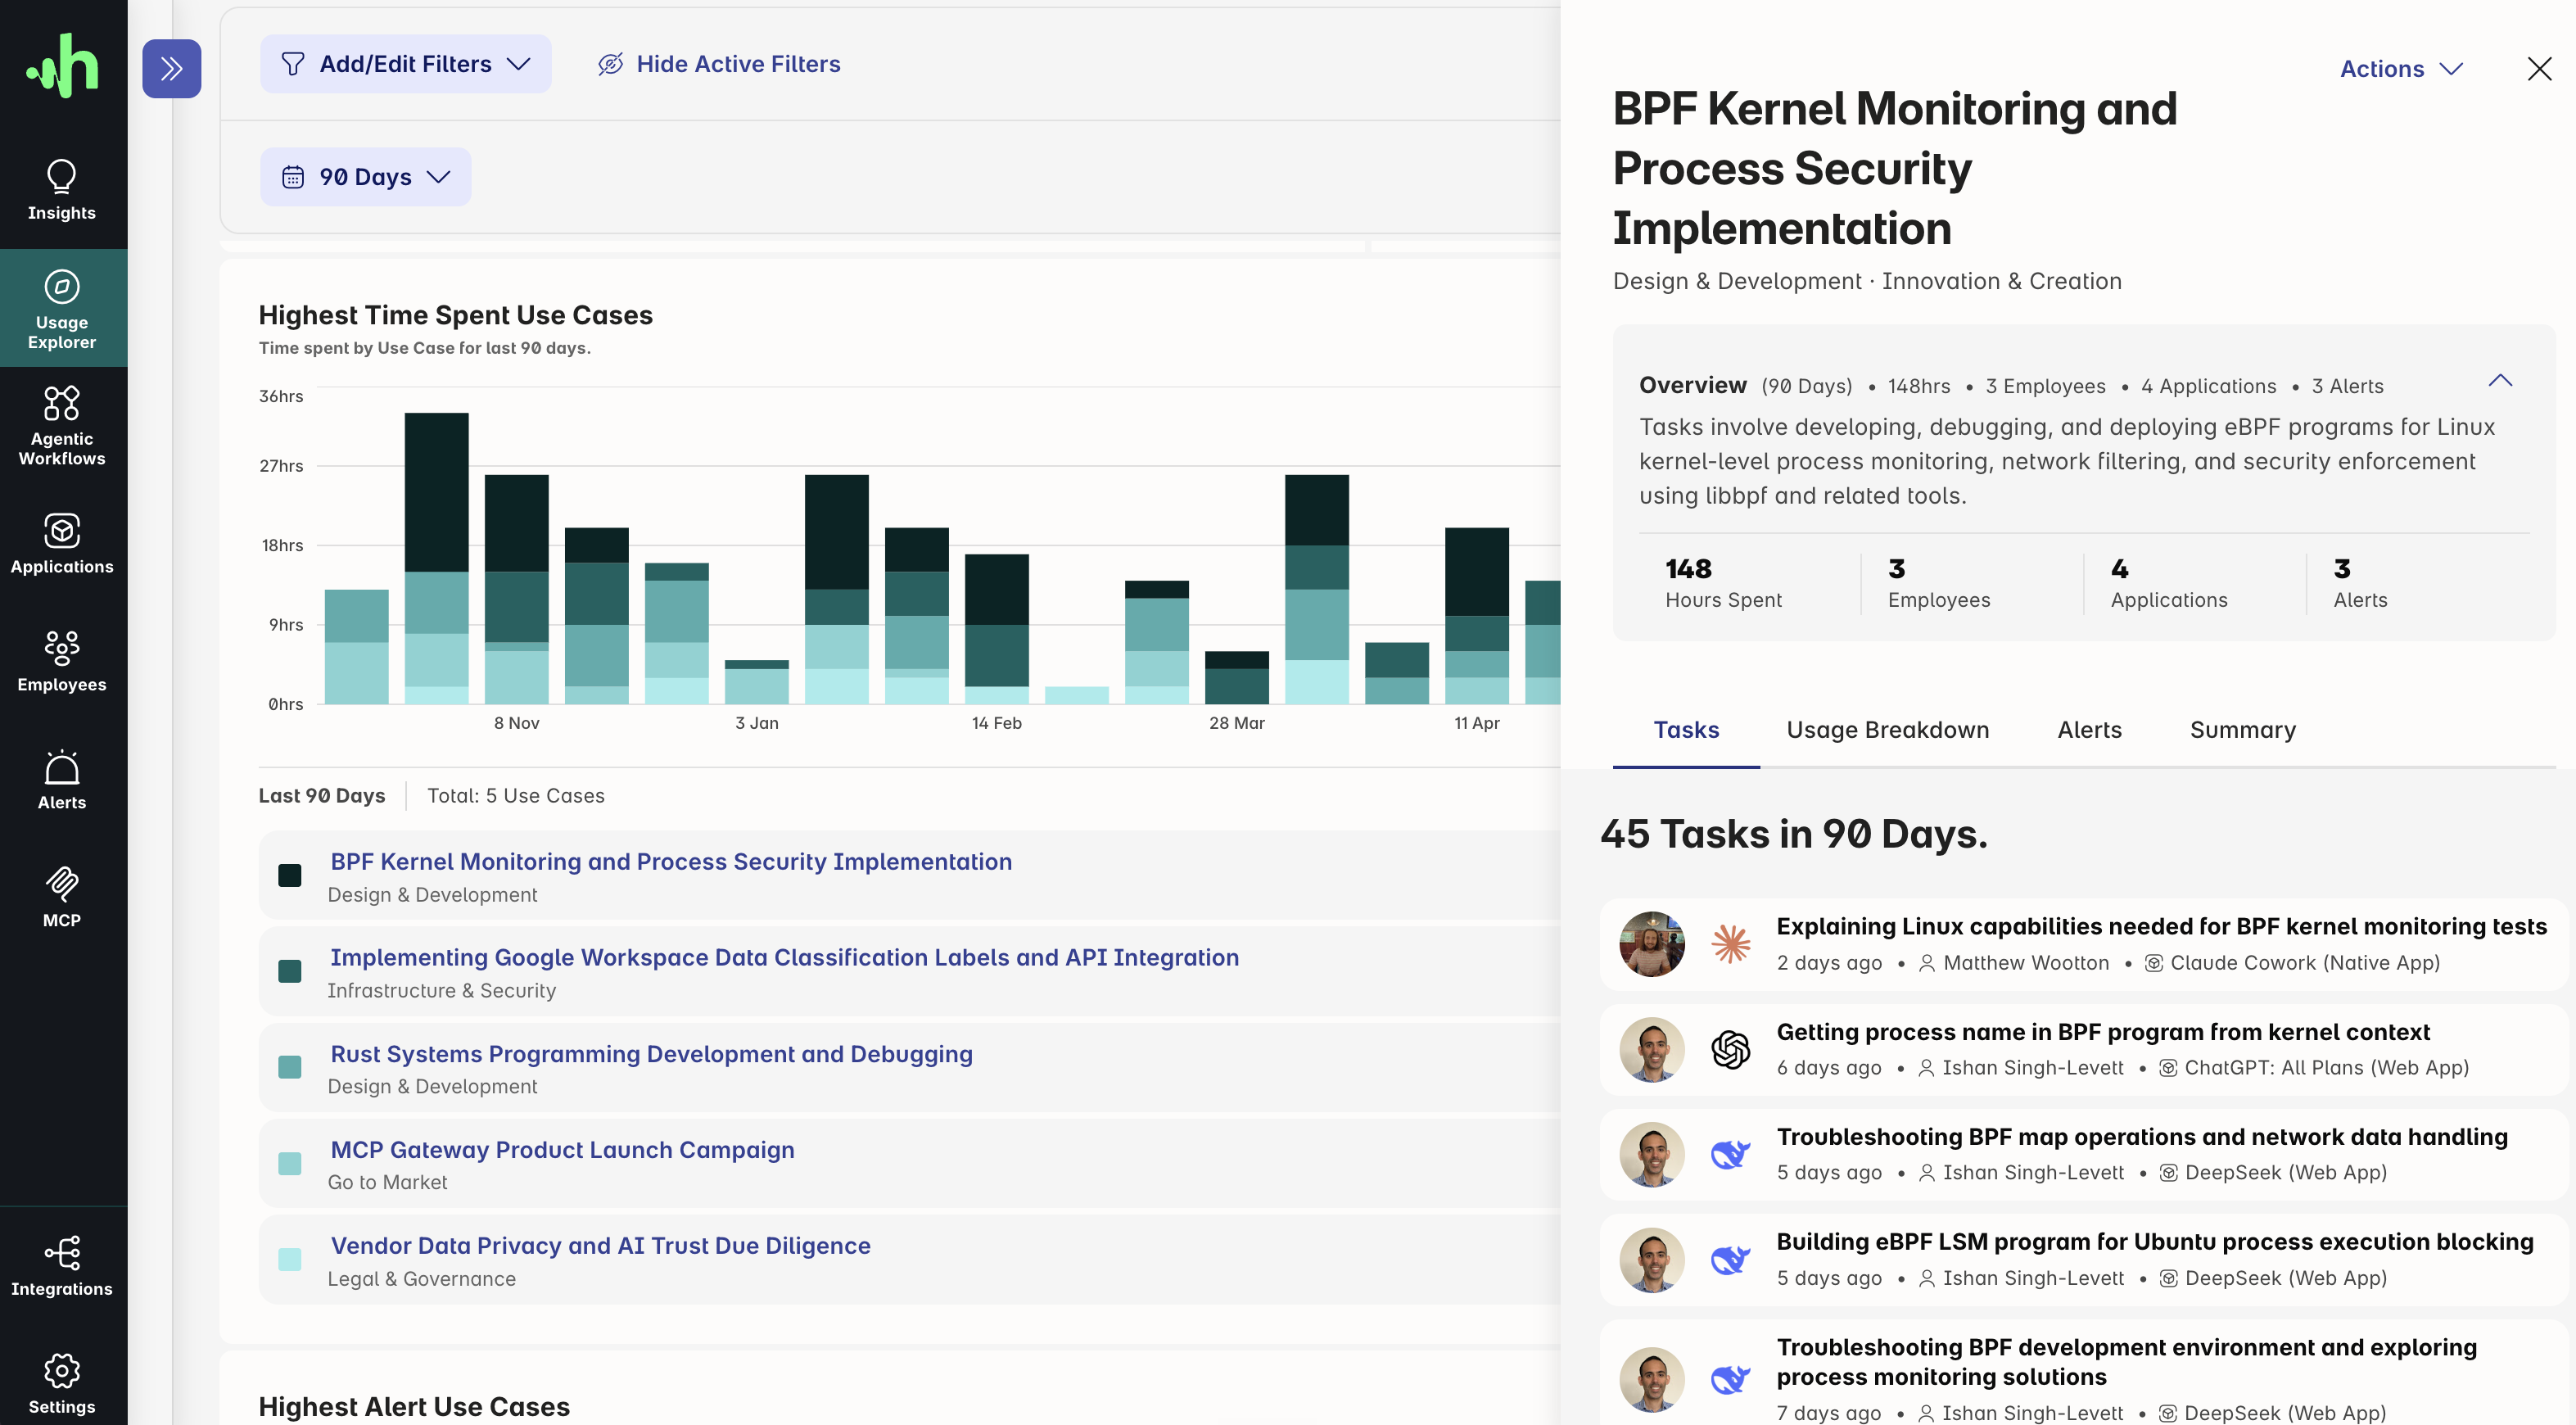Viewport: 2576px width, 1425px height.
Task: Click ChatGPT icon on process name task
Action: (x=1730, y=1049)
